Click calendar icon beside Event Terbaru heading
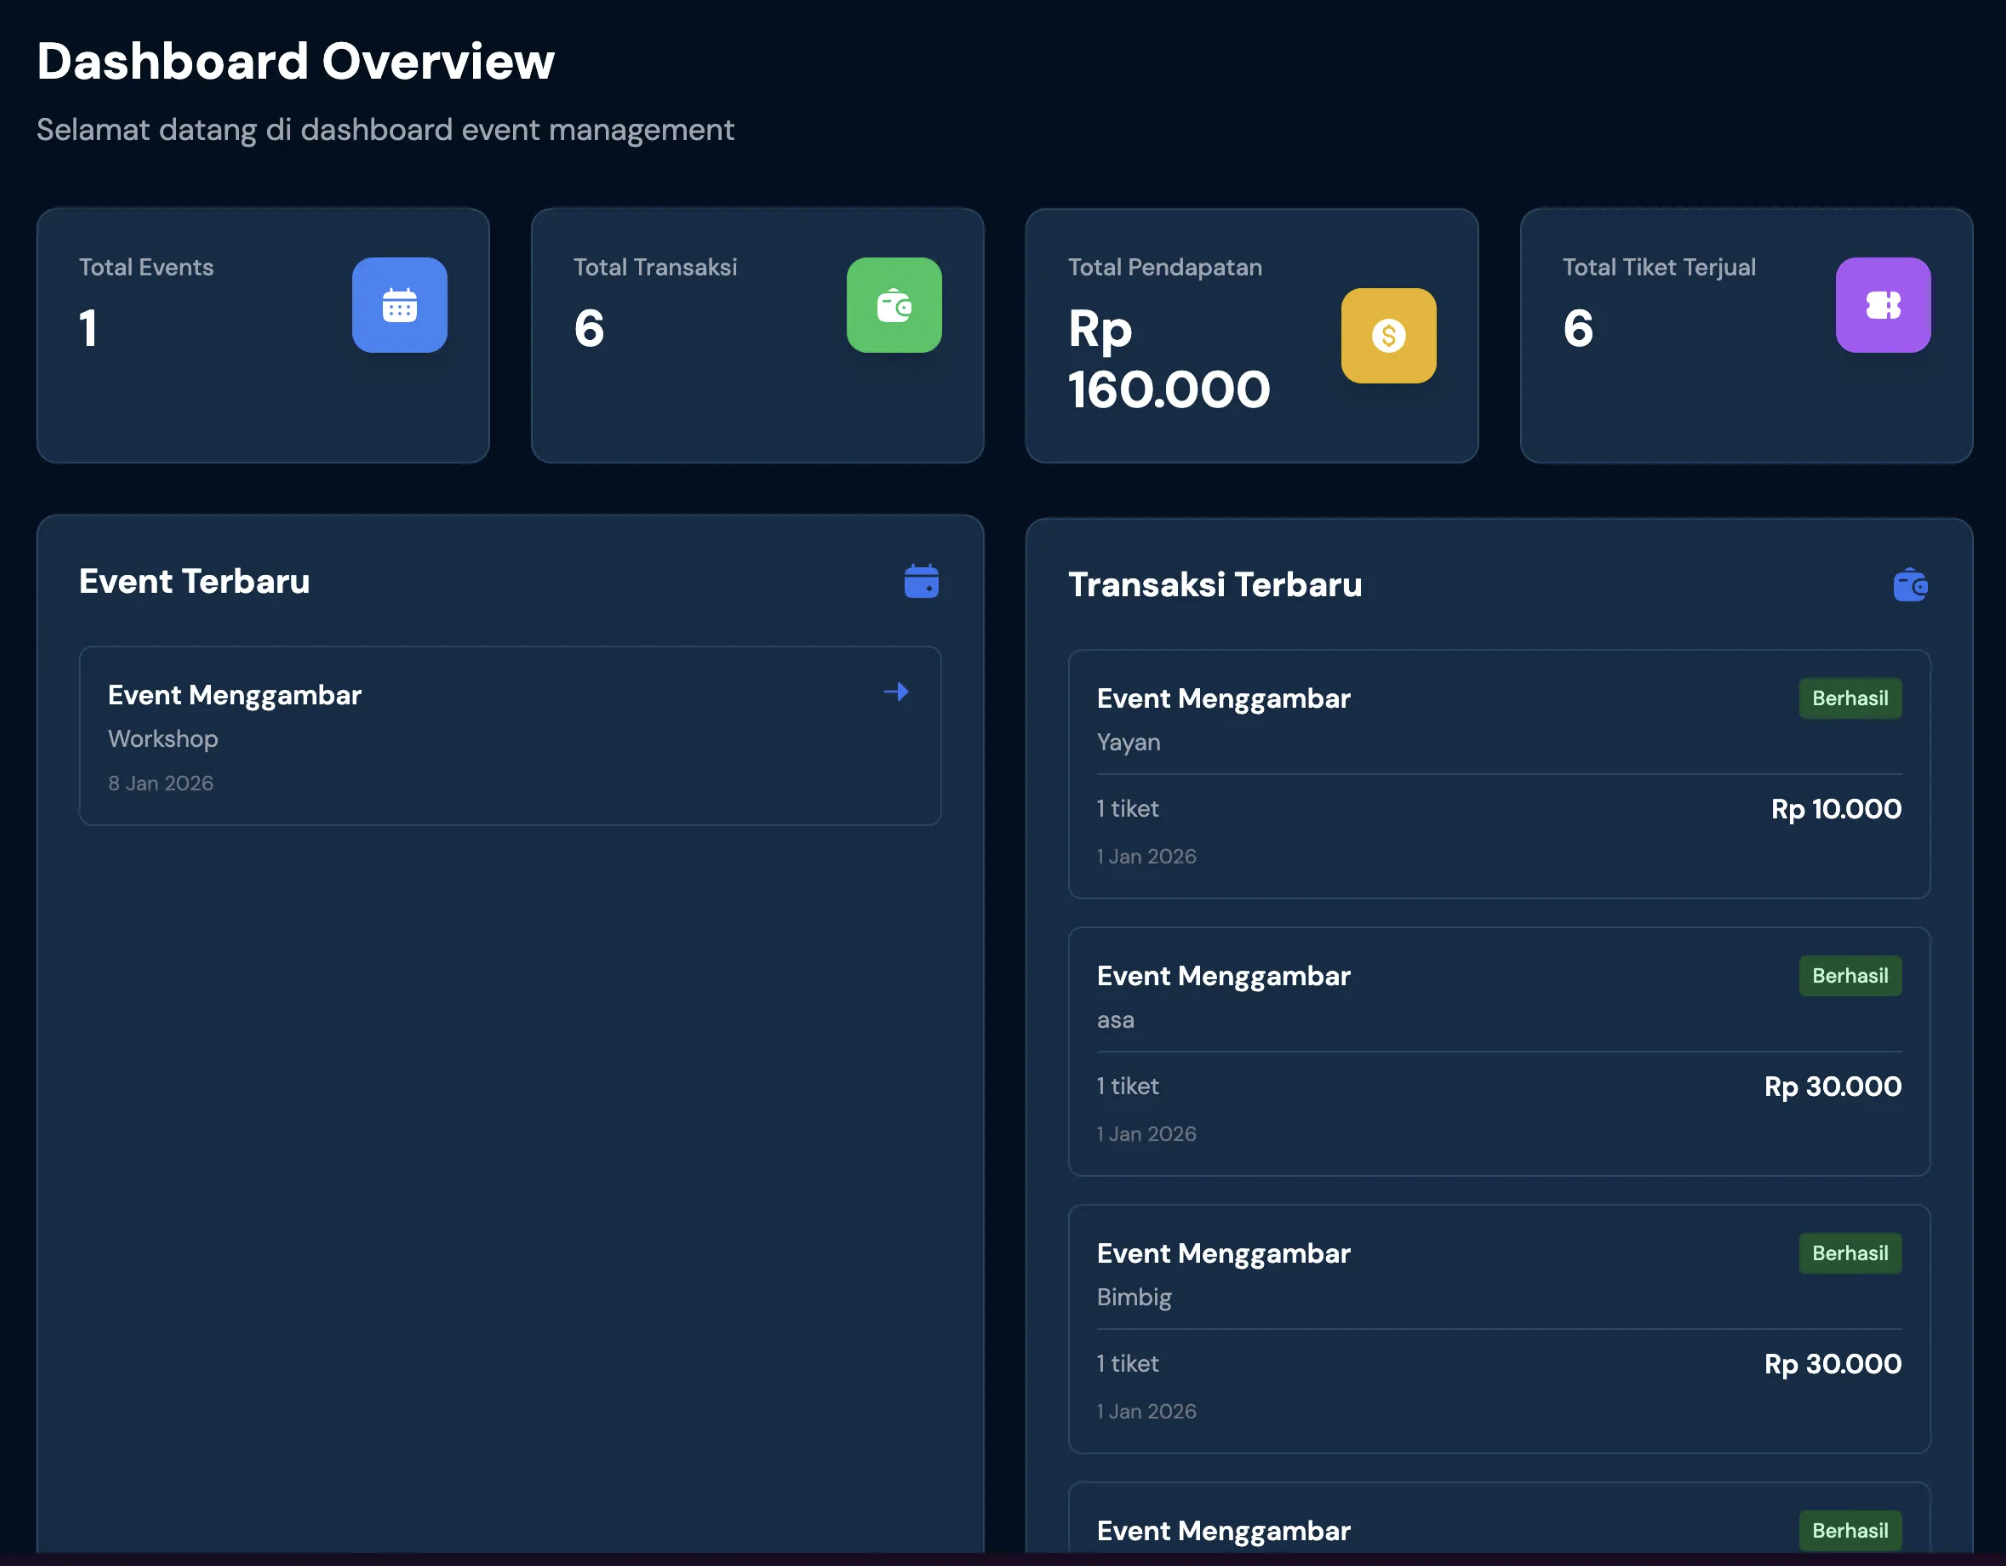The height and width of the screenshot is (1566, 2006). 921,581
